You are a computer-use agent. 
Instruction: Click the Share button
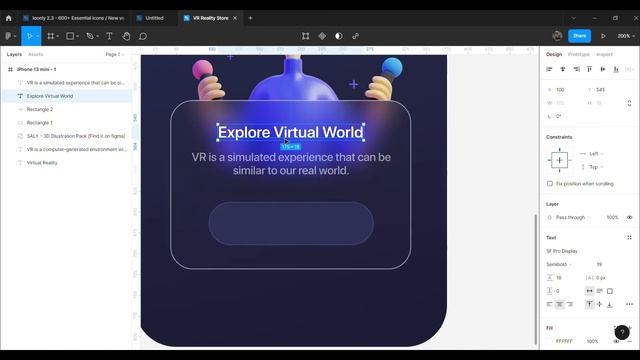[580, 36]
